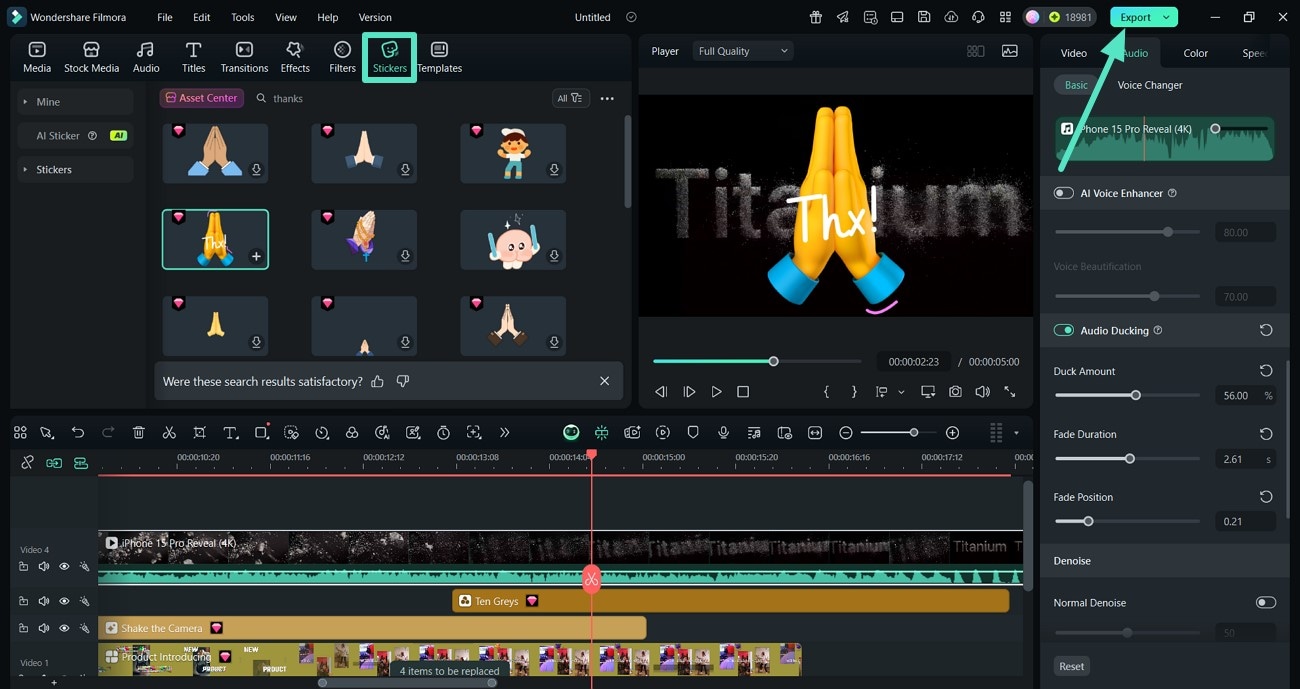Take a snapshot with camera icon
The height and width of the screenshot is (689, 1300).
point(956,392)
